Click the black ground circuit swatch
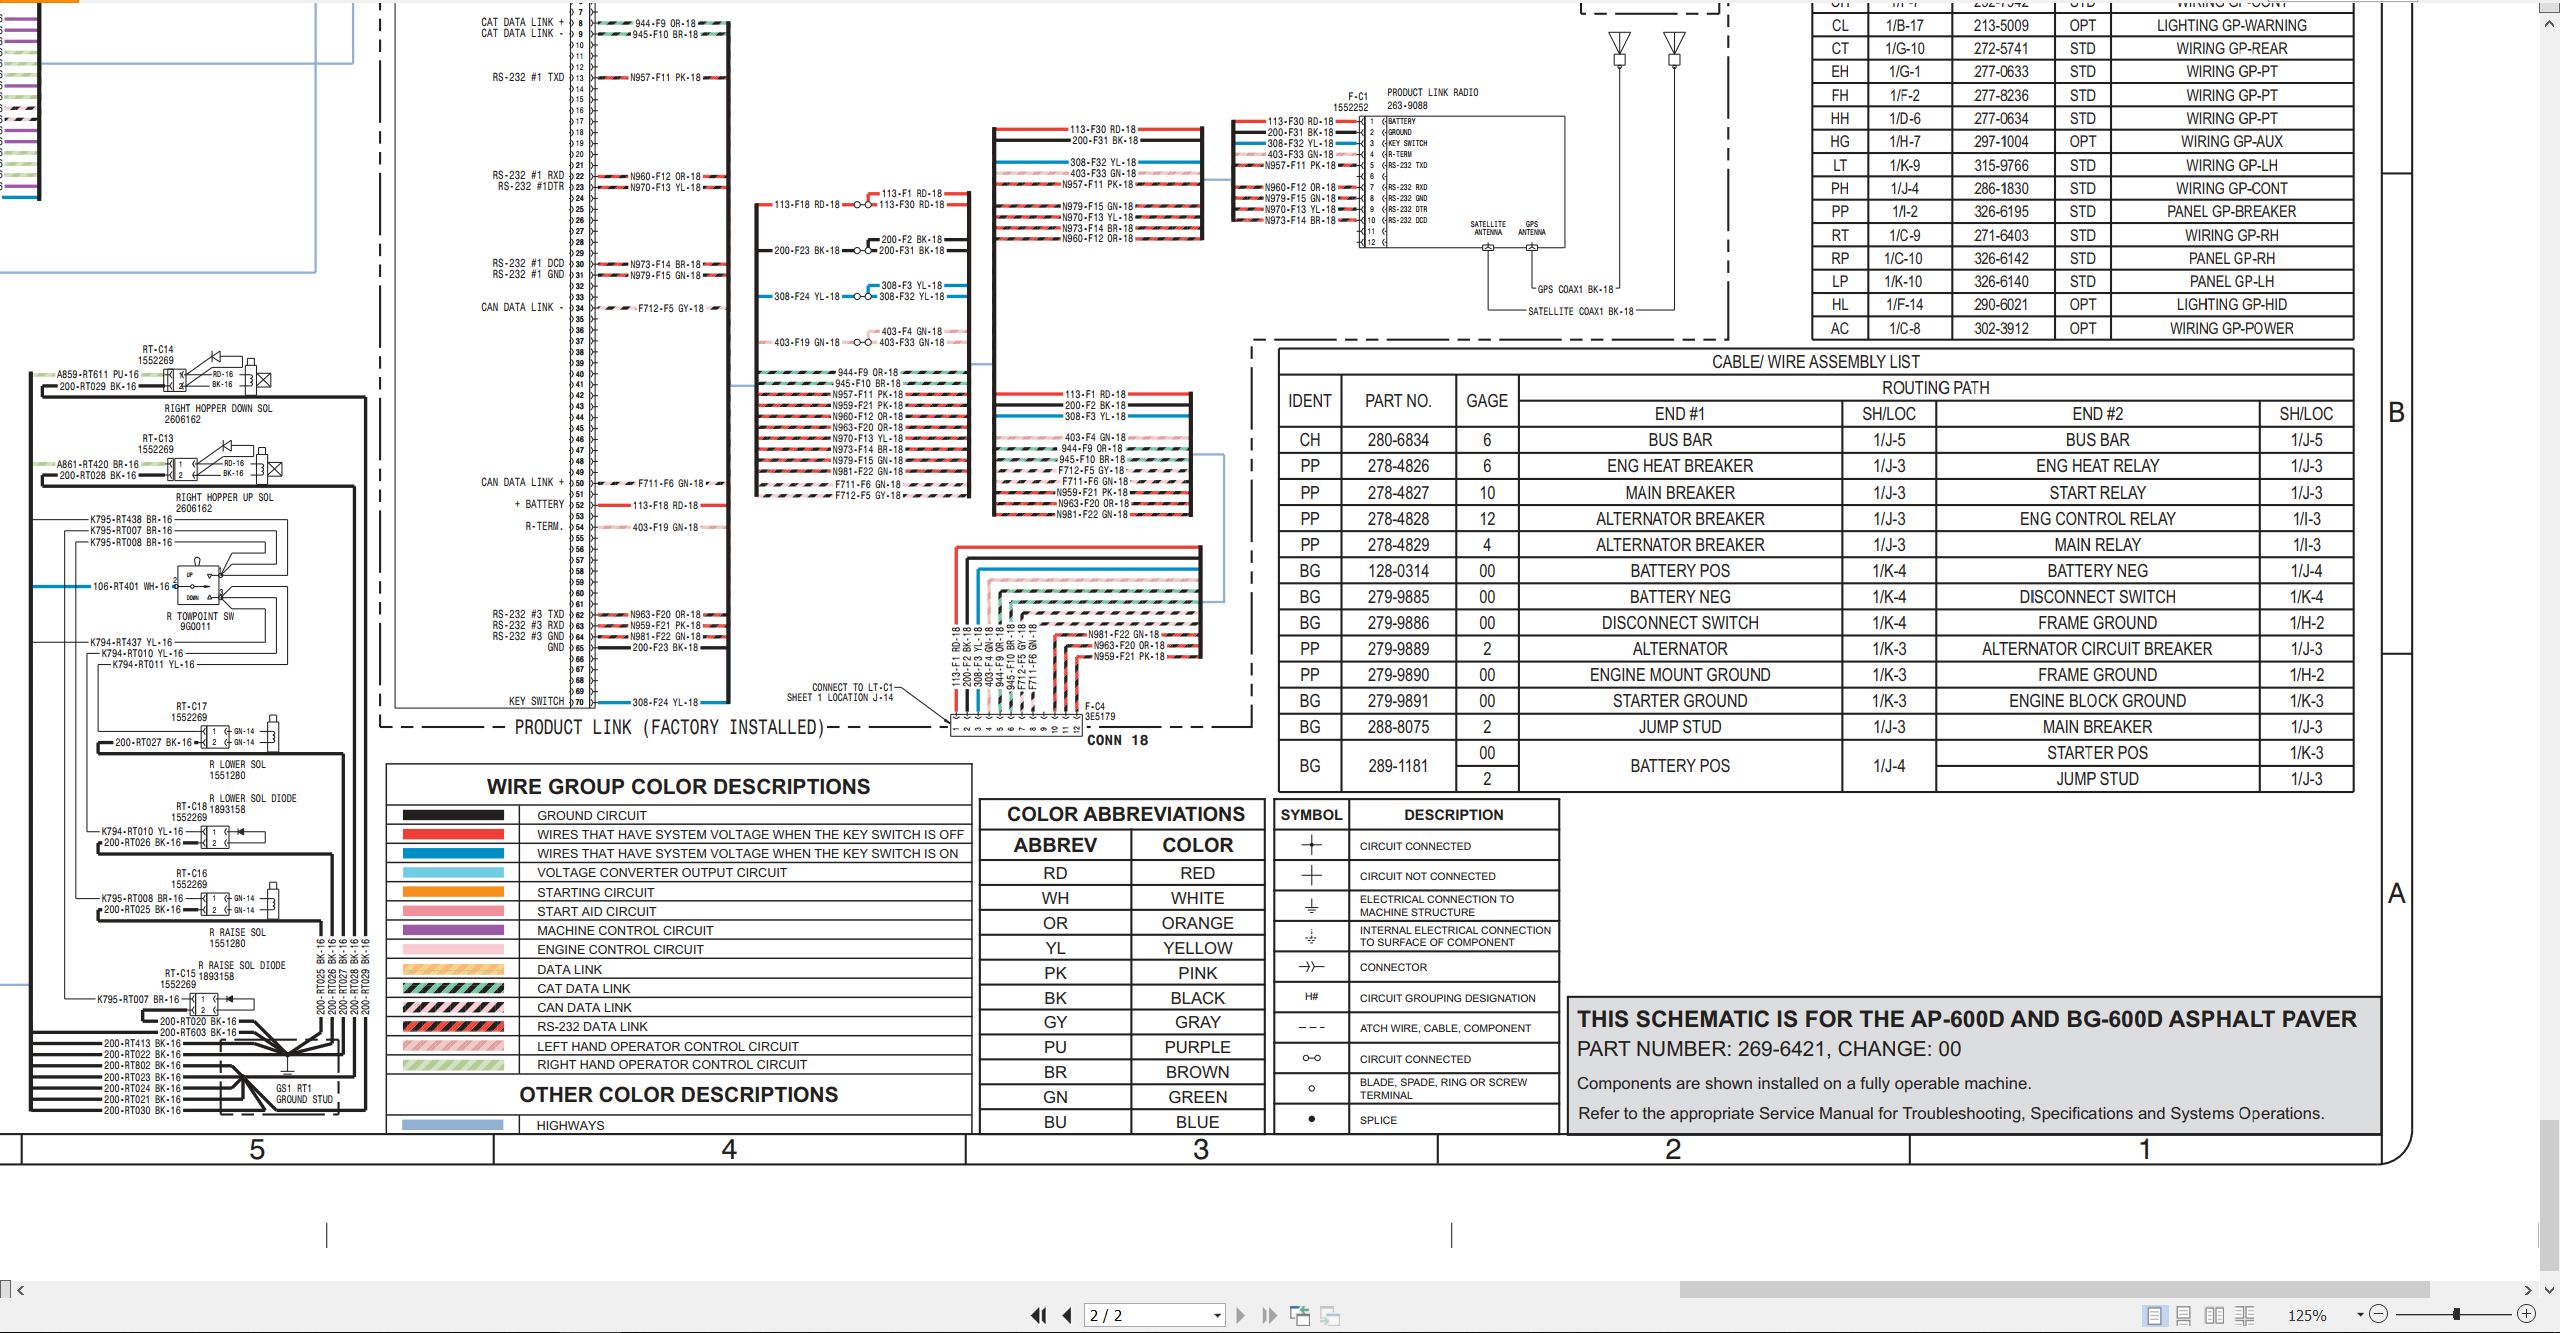Image resolution: width=2560 pixels, height=1333 pixels. point(453,815)
